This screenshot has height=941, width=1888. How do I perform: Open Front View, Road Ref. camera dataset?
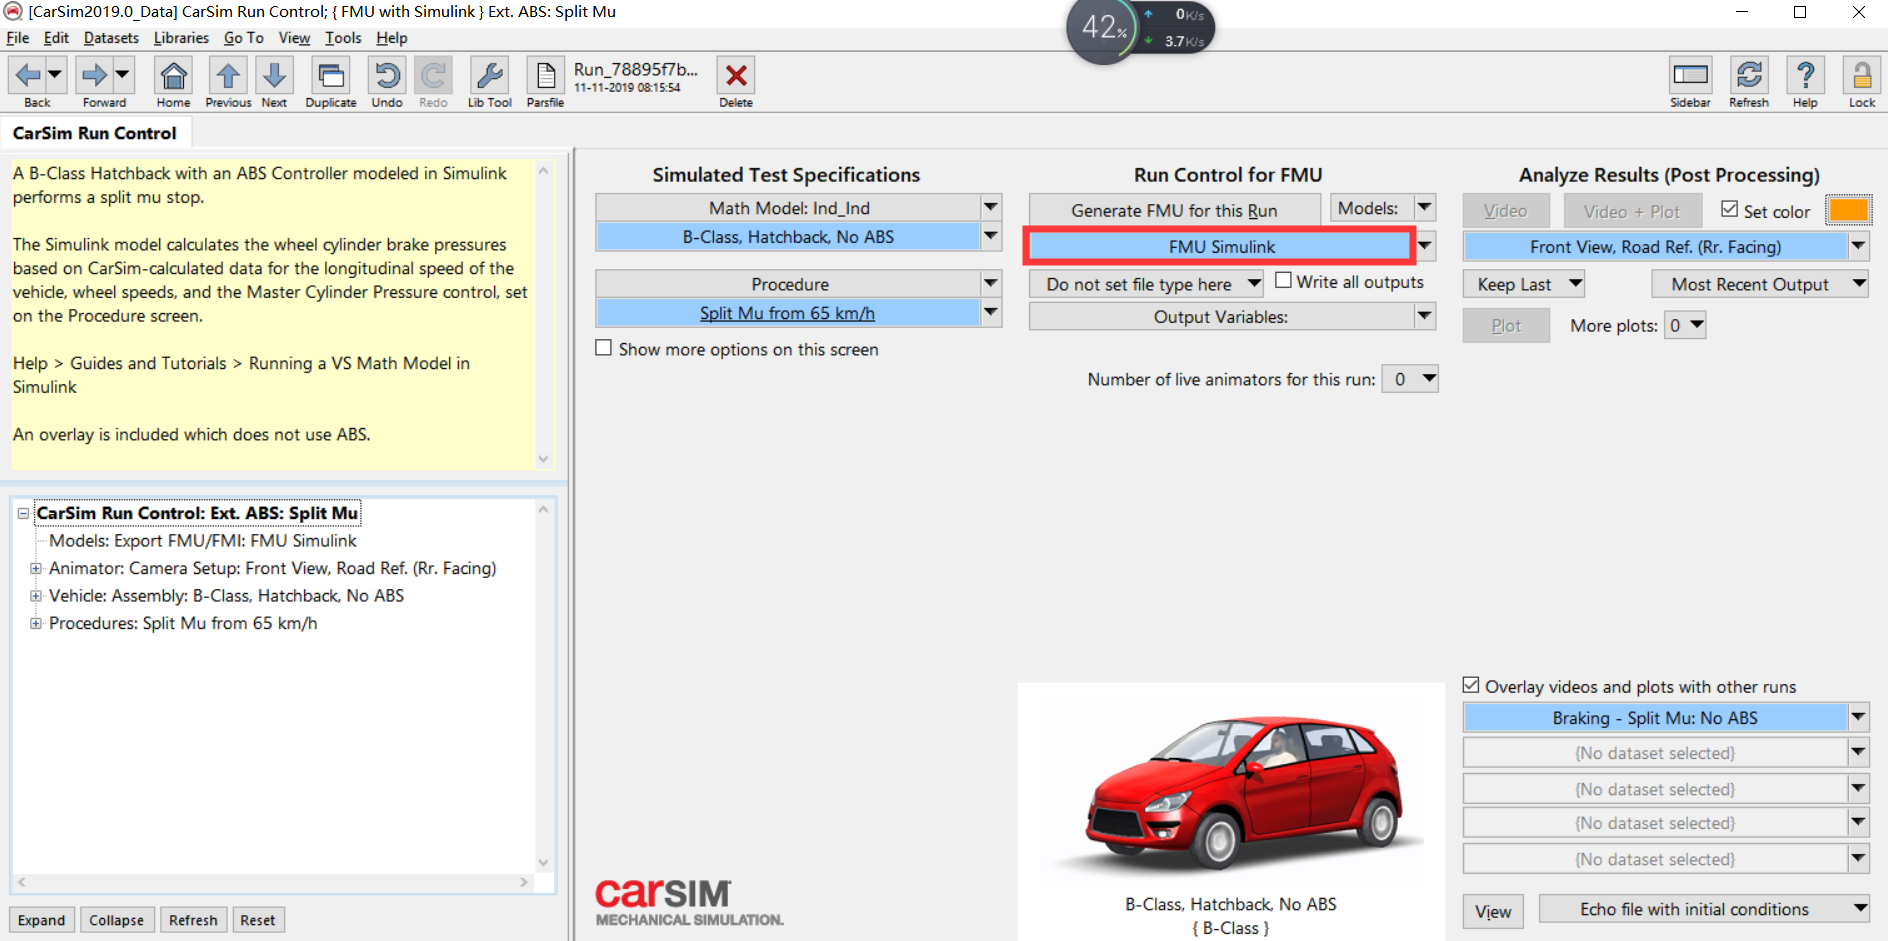(x=1655, y=246)
